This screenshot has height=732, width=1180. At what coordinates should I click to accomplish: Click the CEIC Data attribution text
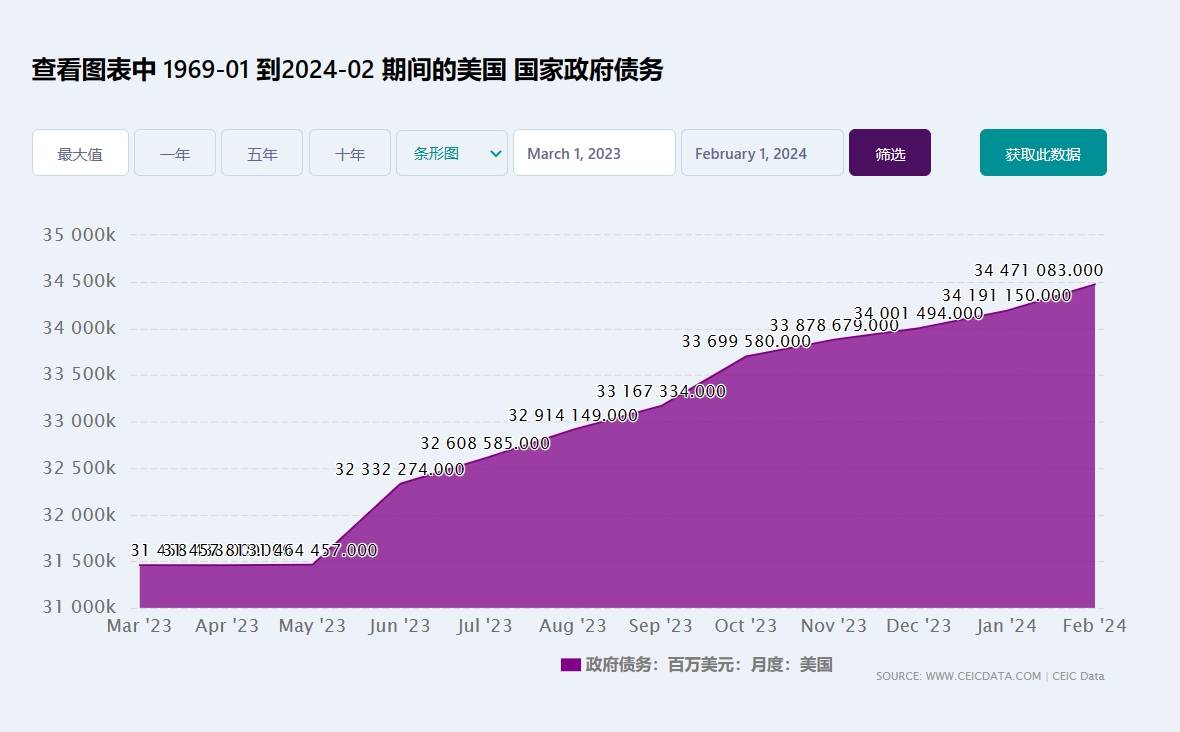[1077, 676]
